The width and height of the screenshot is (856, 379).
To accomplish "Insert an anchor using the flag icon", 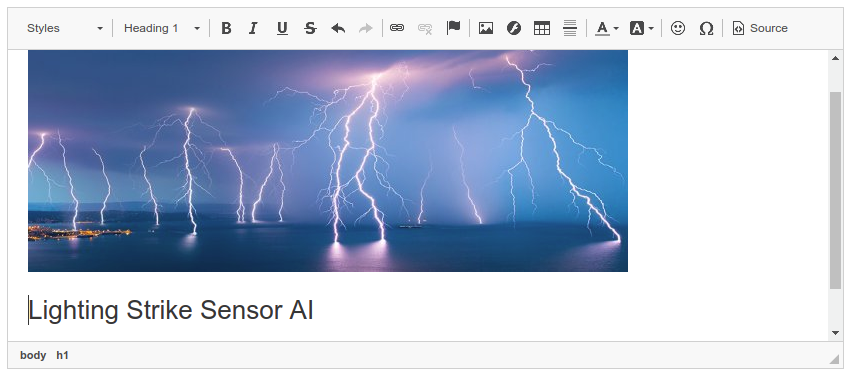I will click(x=453, y=28).
